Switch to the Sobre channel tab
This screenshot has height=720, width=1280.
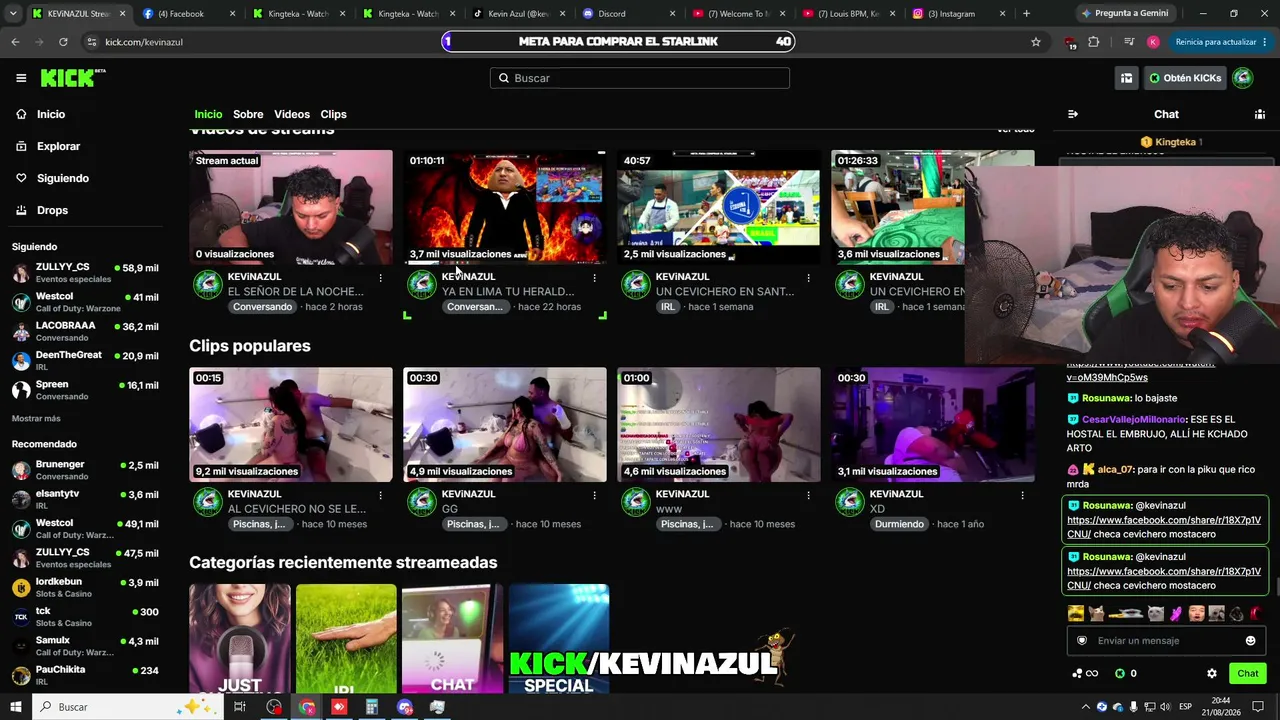(248, 115)
